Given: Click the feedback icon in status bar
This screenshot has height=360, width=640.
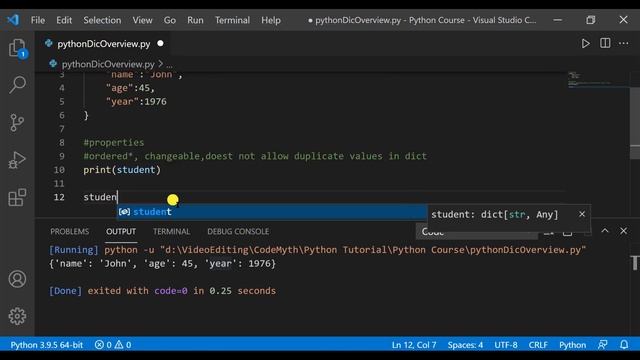Looking at the screenshot, I should point(602,344).
